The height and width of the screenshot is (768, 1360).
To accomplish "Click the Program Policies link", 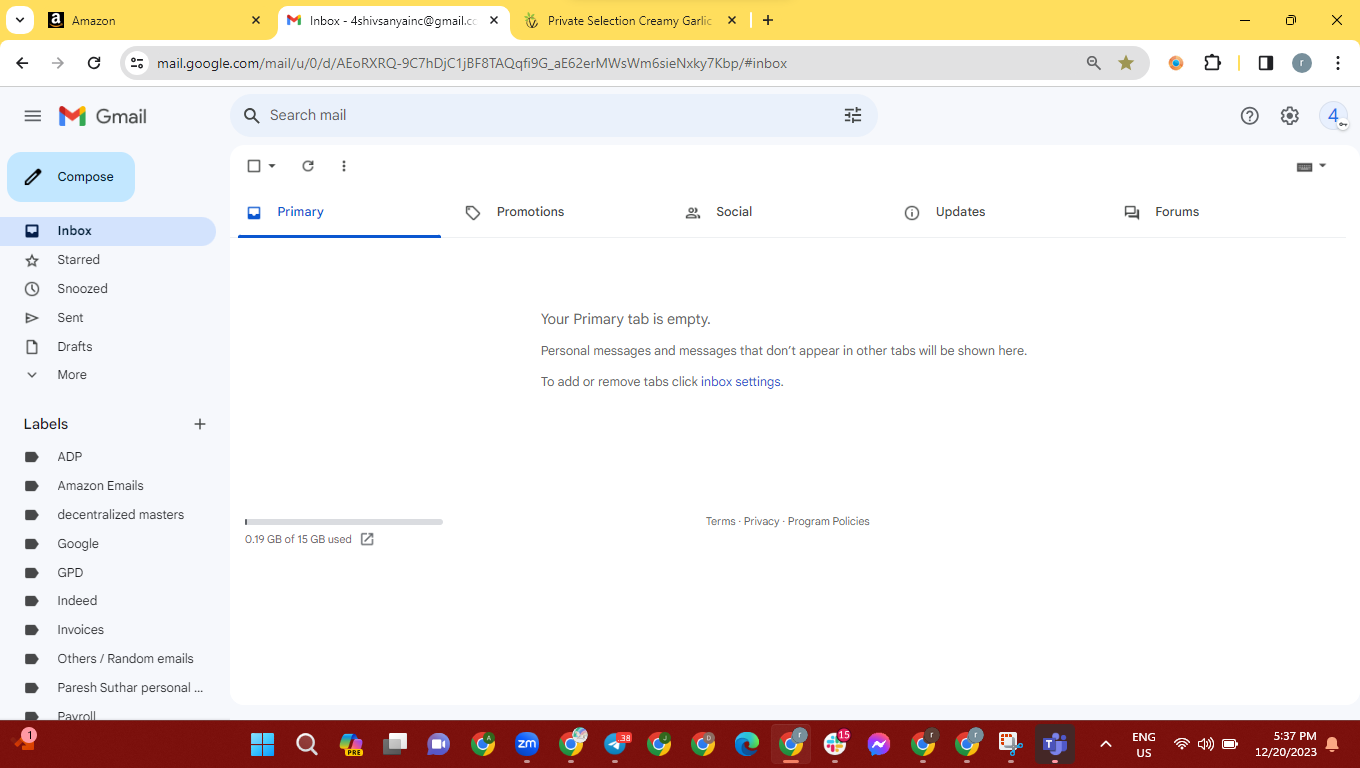I will (829, 521).
